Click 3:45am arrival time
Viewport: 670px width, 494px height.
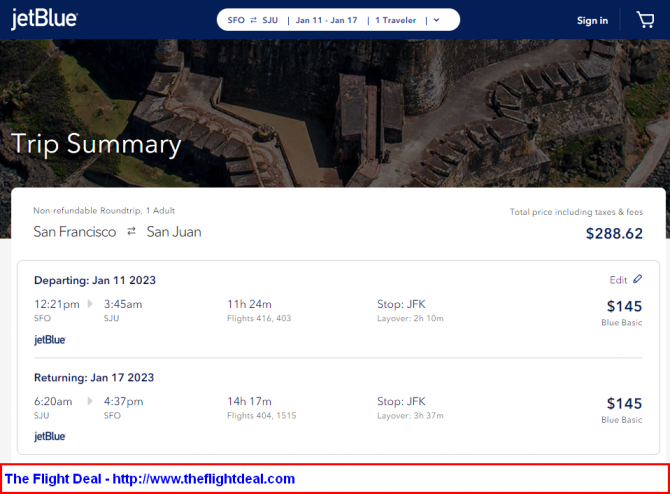(123, 304)
